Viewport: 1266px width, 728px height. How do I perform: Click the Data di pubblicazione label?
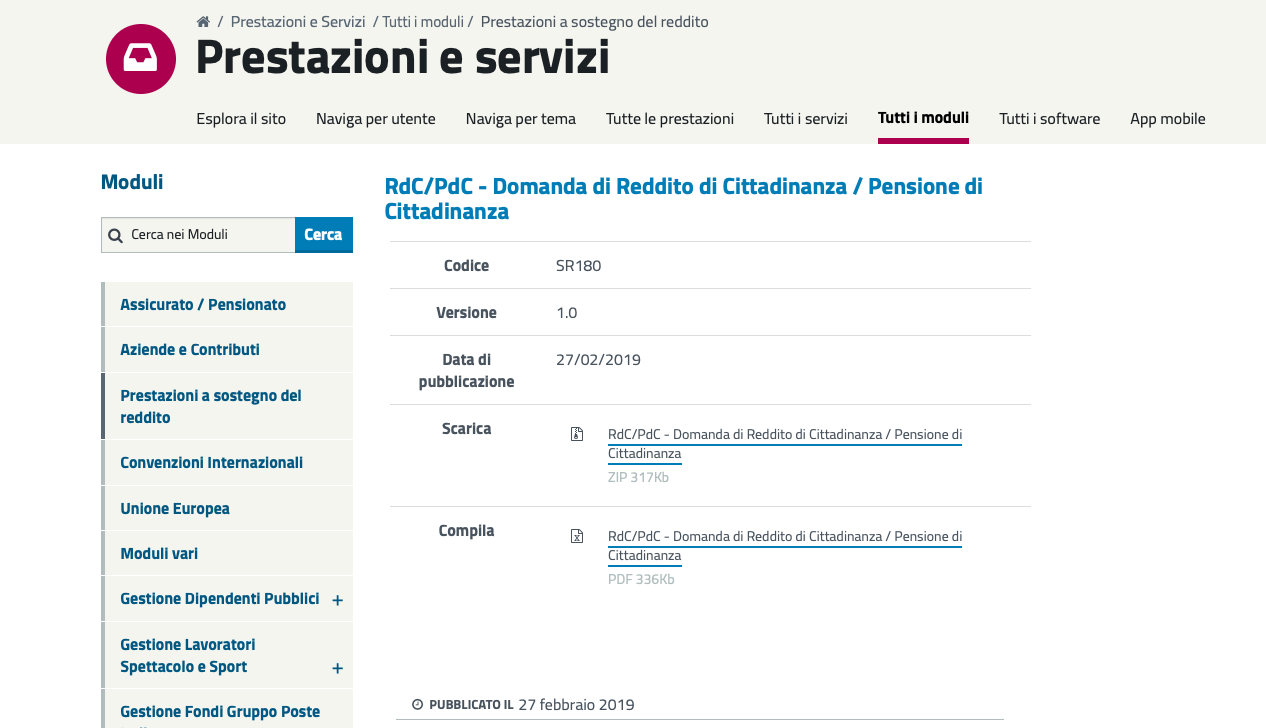(x=467, y=371)
